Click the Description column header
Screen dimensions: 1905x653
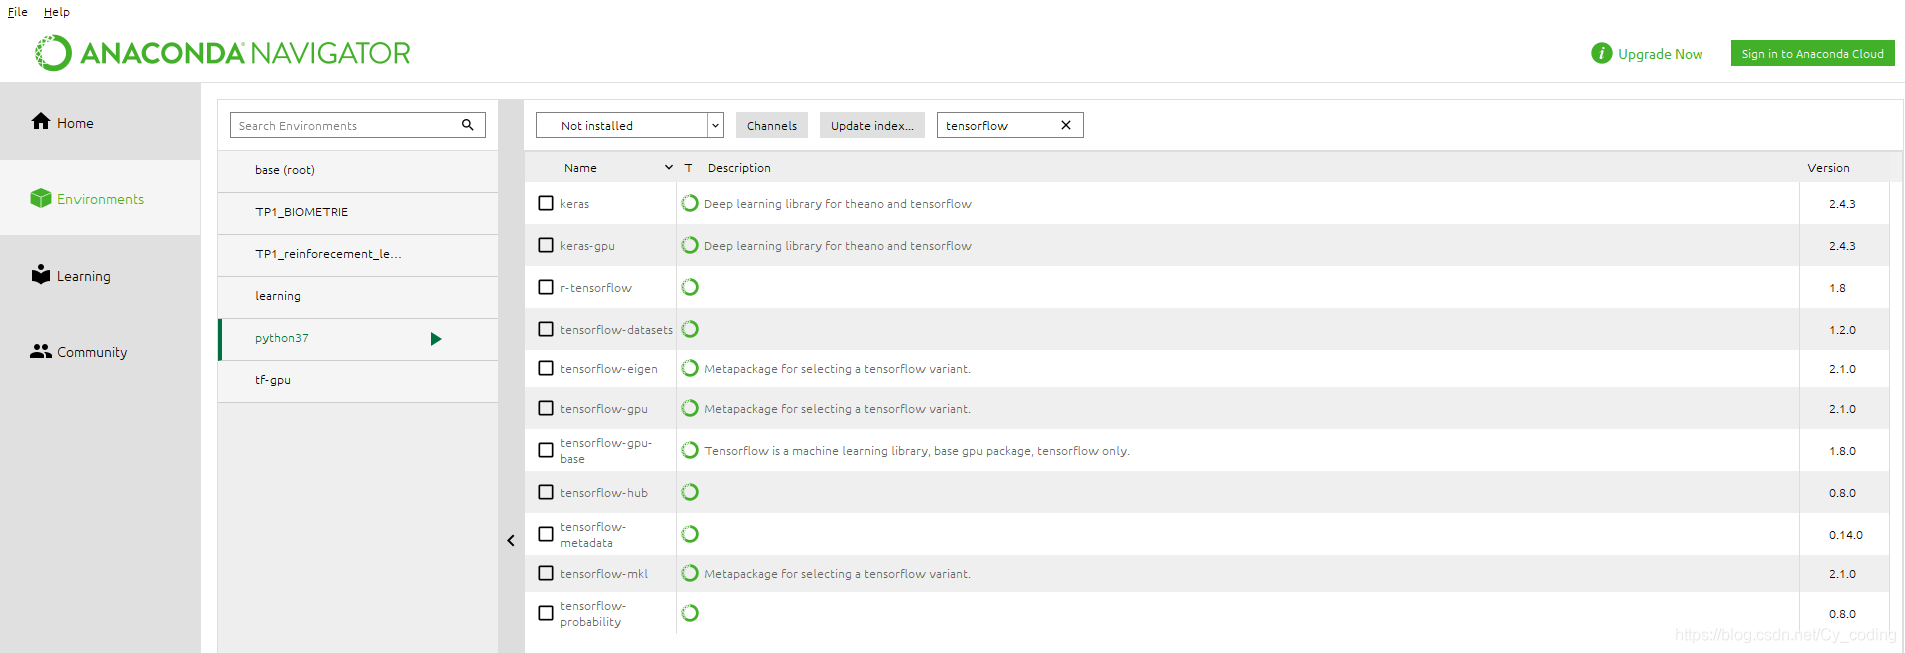coord(739,168)
